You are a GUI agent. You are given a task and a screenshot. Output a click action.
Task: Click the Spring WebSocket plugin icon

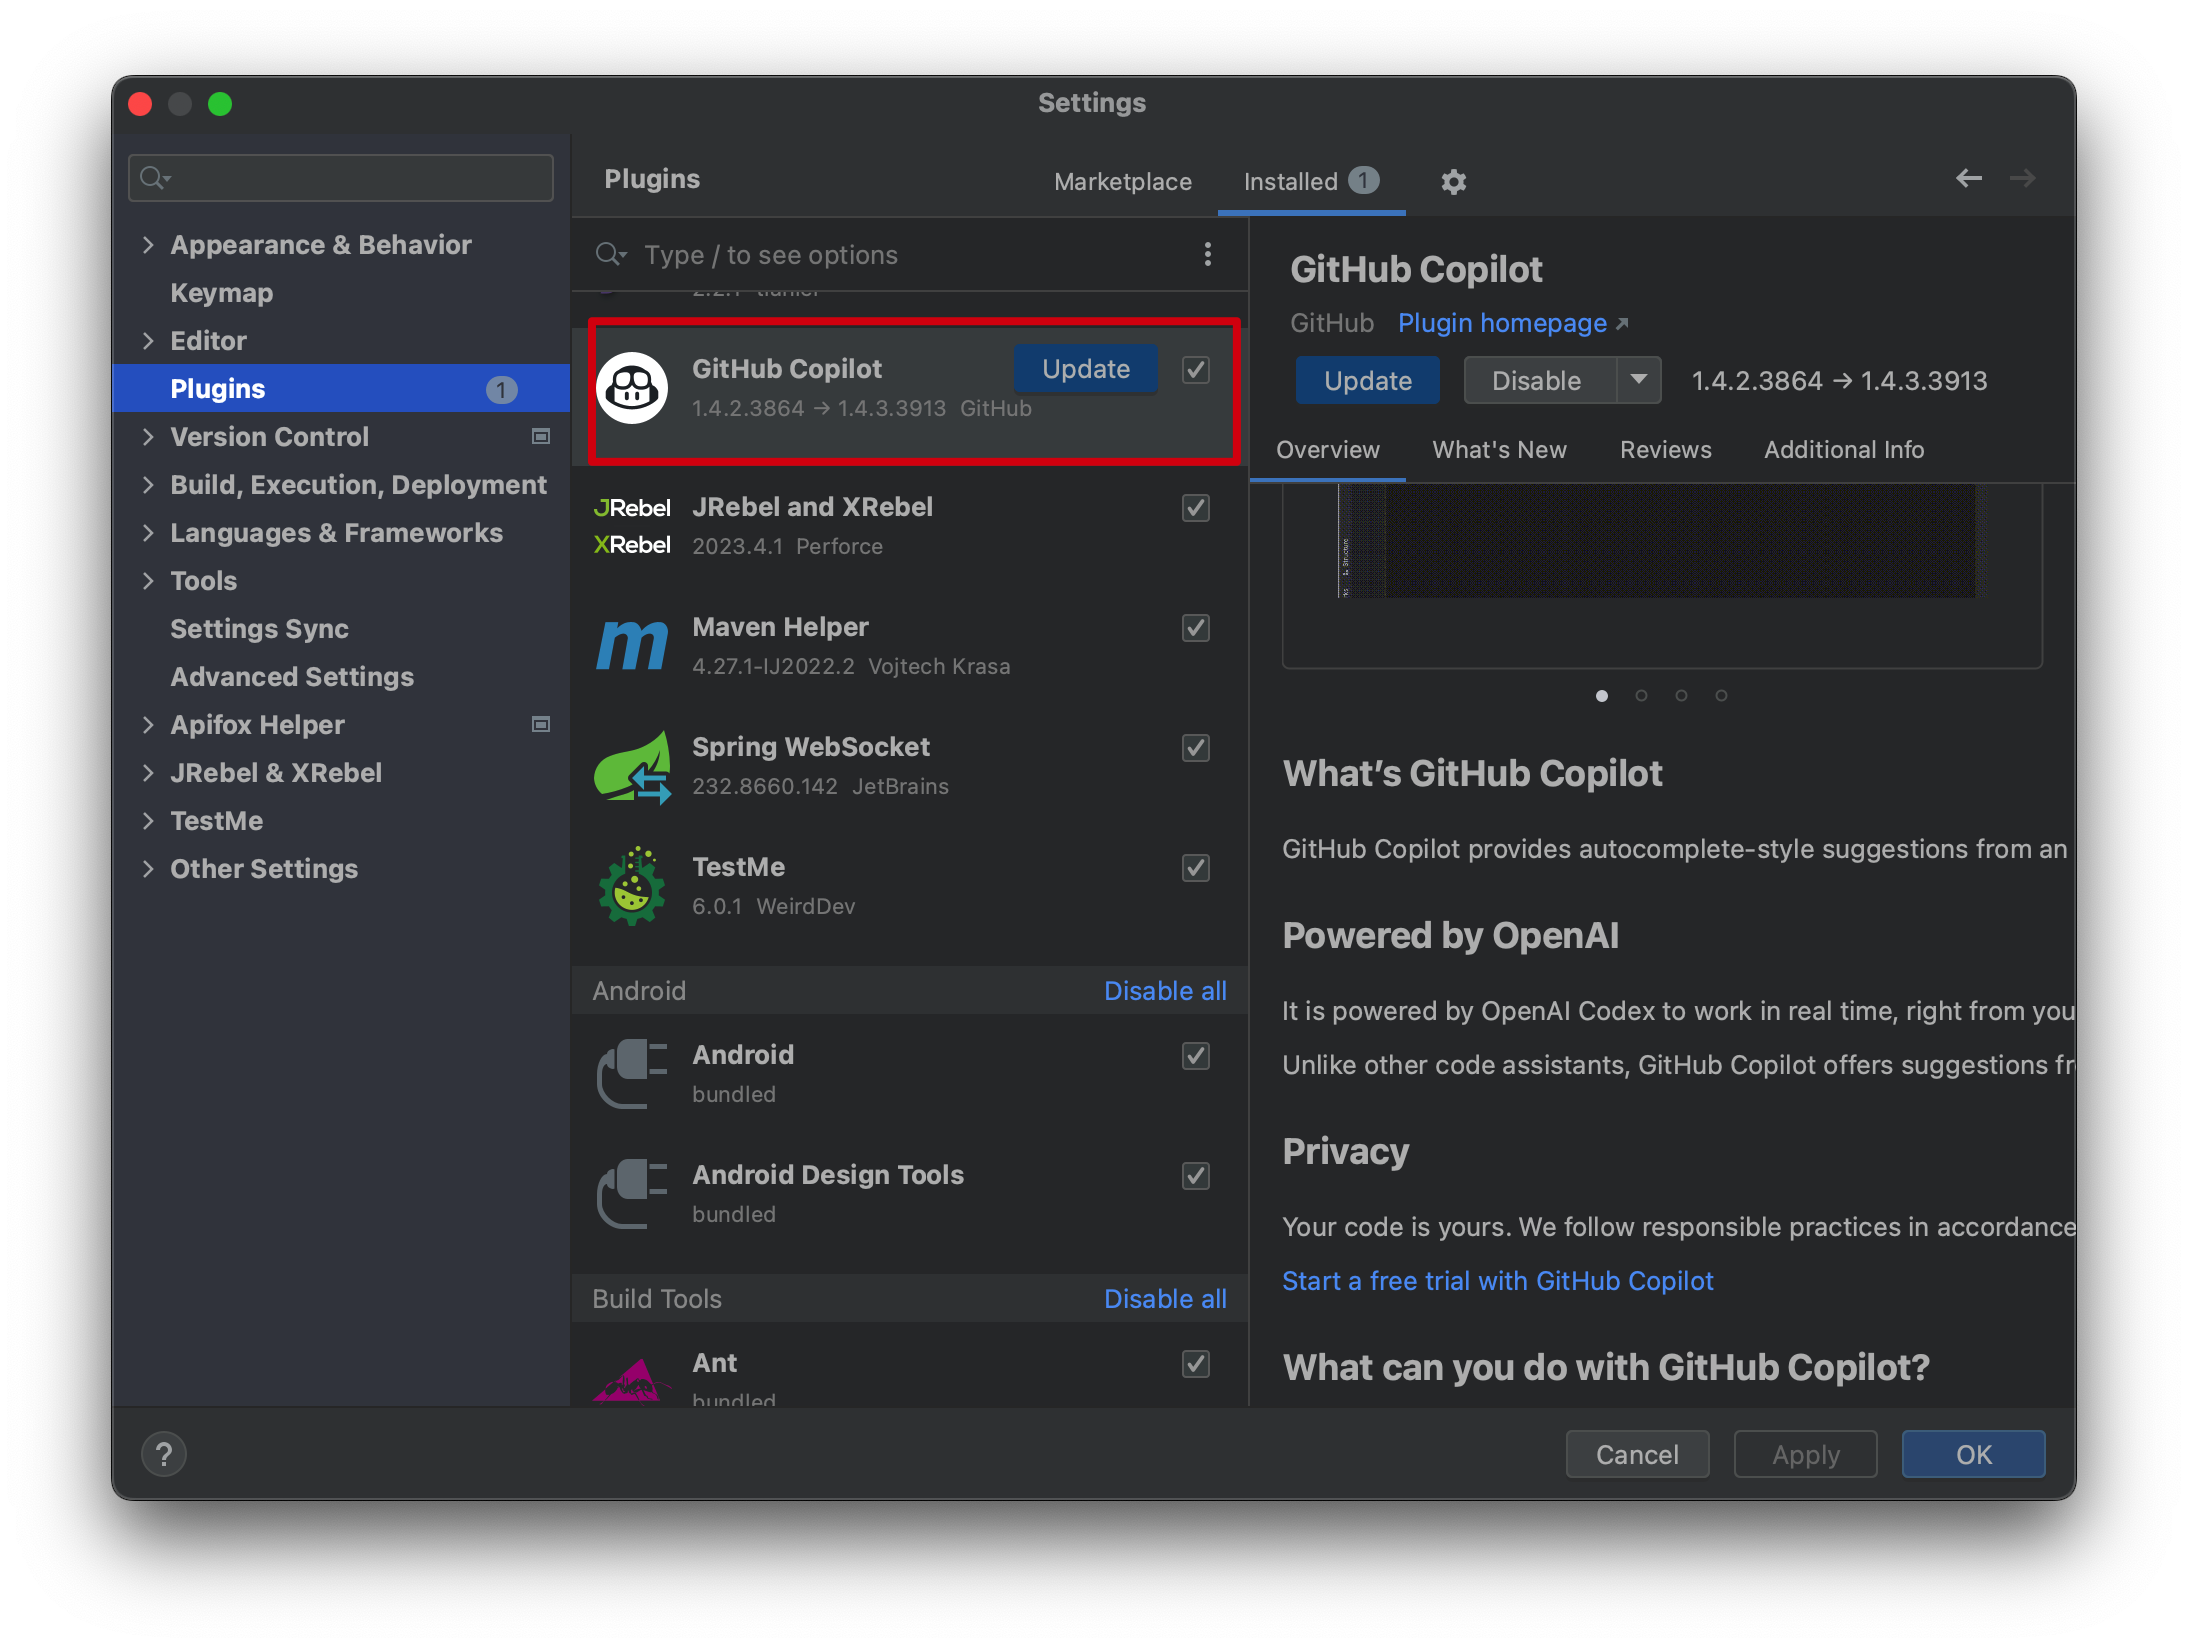coord(632,767)
